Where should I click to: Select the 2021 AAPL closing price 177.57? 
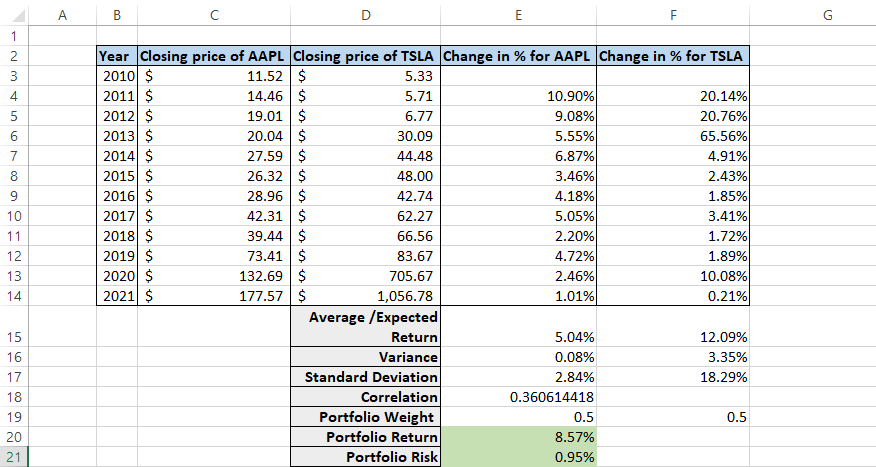tap(214, 295)
